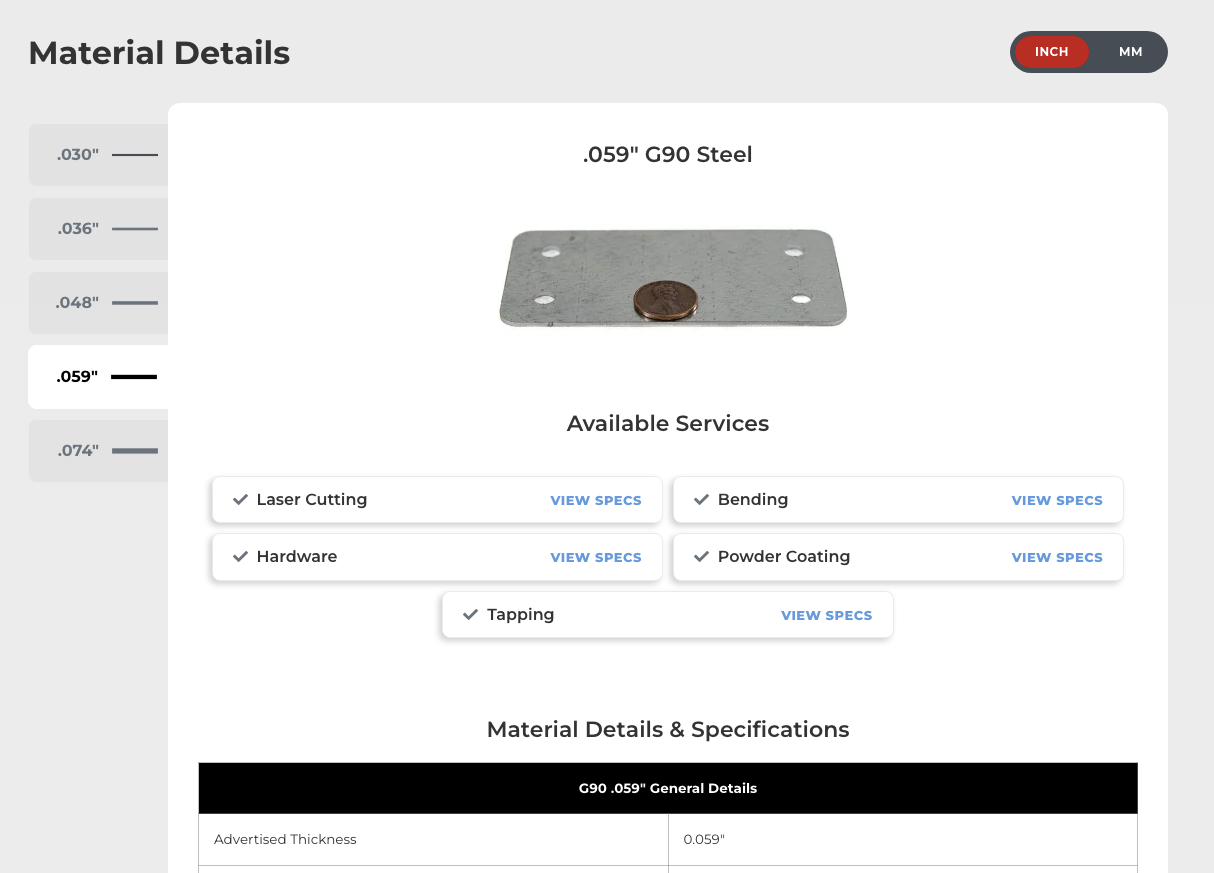Image resolution: width=1214 pixels, height=873 pixels.
Task: Click the Bending checkmark icon
Action: click(x=701, y=500)
